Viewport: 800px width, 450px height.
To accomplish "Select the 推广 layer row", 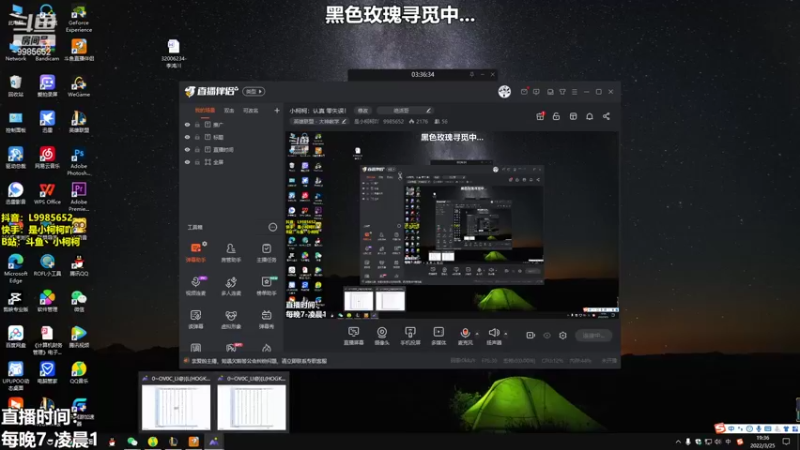I will [232, 124].
